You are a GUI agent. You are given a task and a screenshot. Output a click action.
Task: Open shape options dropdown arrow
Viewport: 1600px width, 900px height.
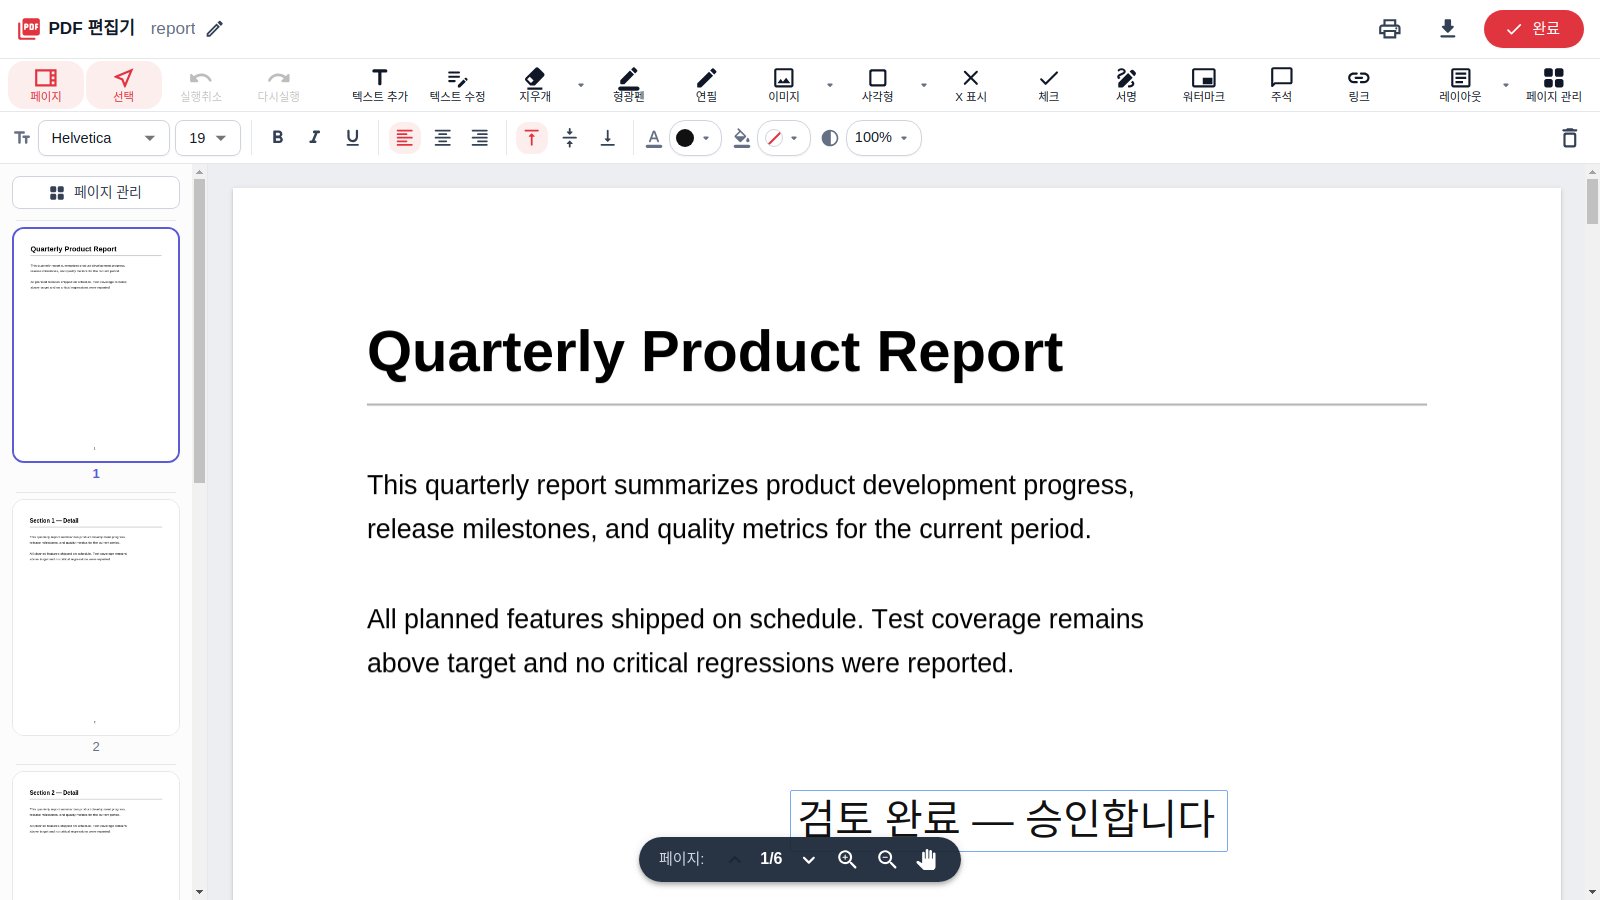click(924, 85)
